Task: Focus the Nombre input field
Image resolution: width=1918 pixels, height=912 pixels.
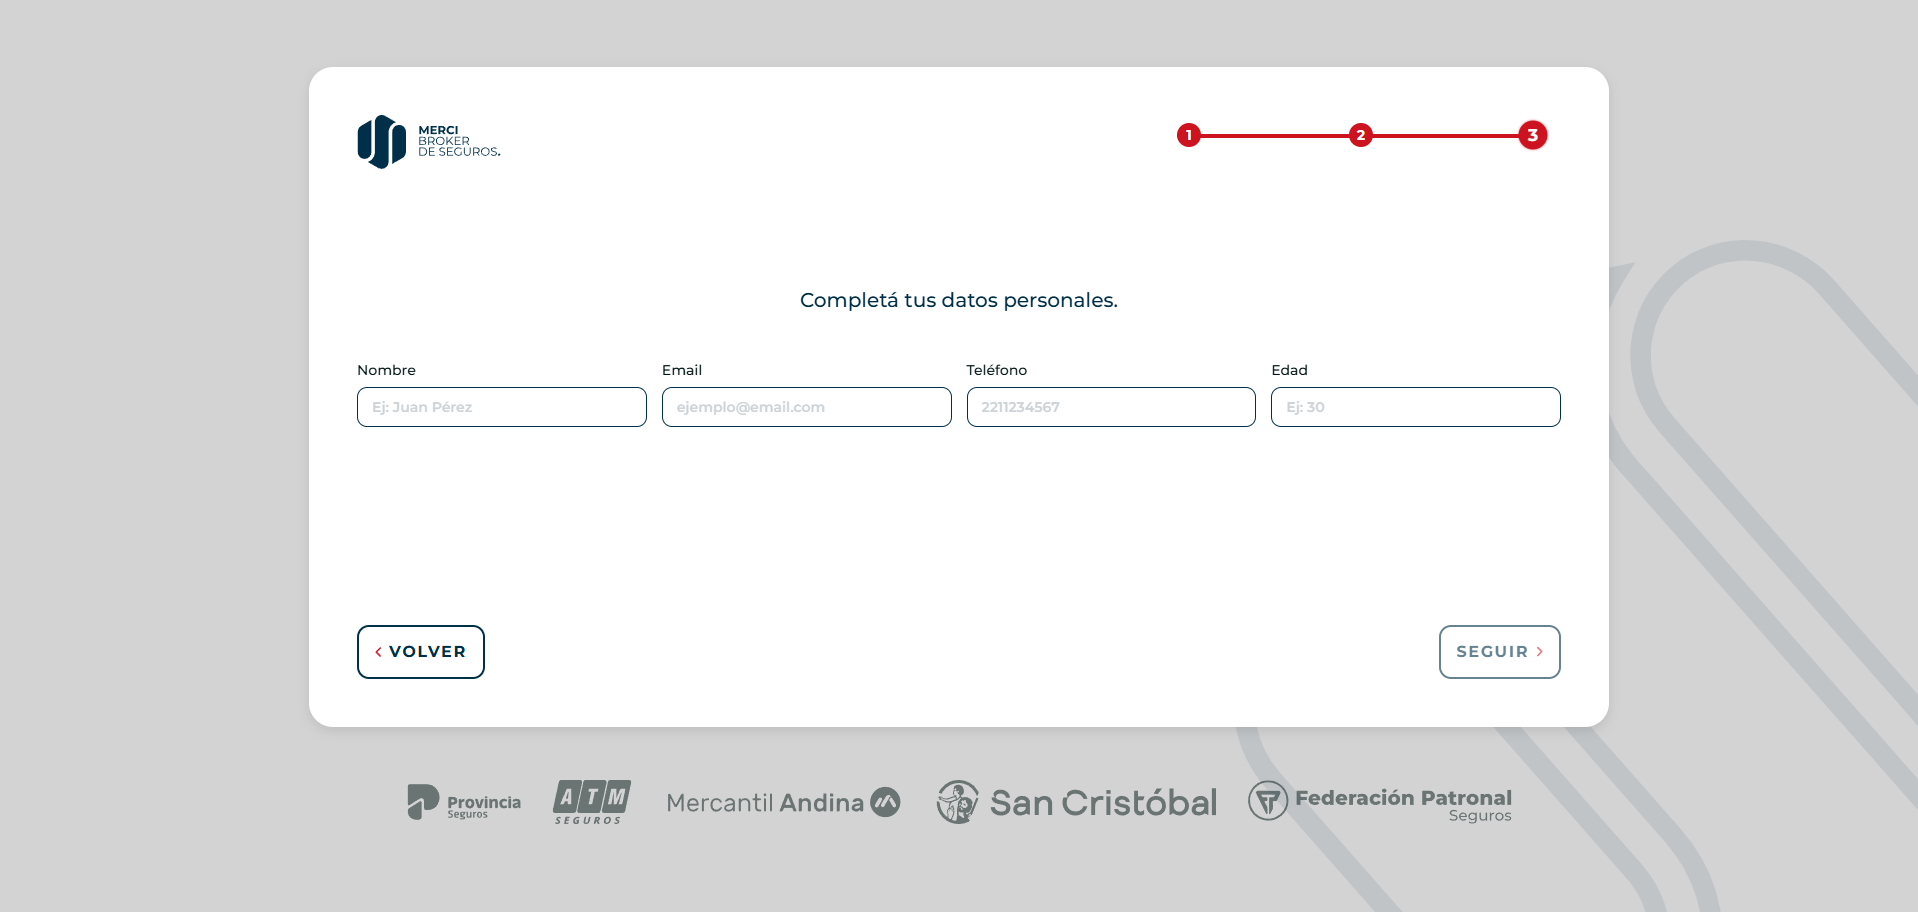Action: [501, 407]
